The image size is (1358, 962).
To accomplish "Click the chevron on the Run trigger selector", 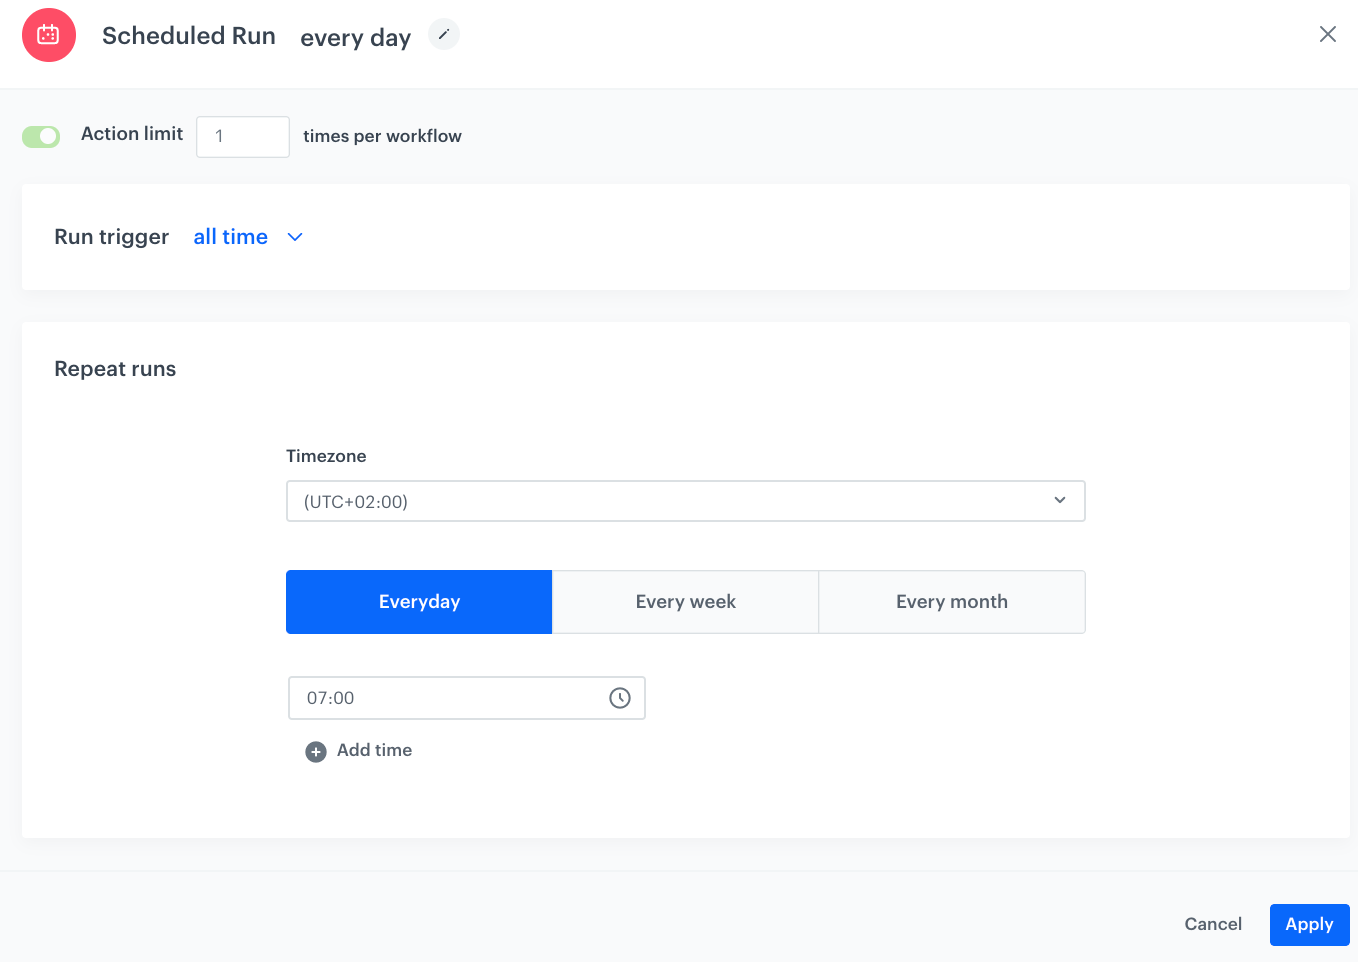I will point(294,237).
